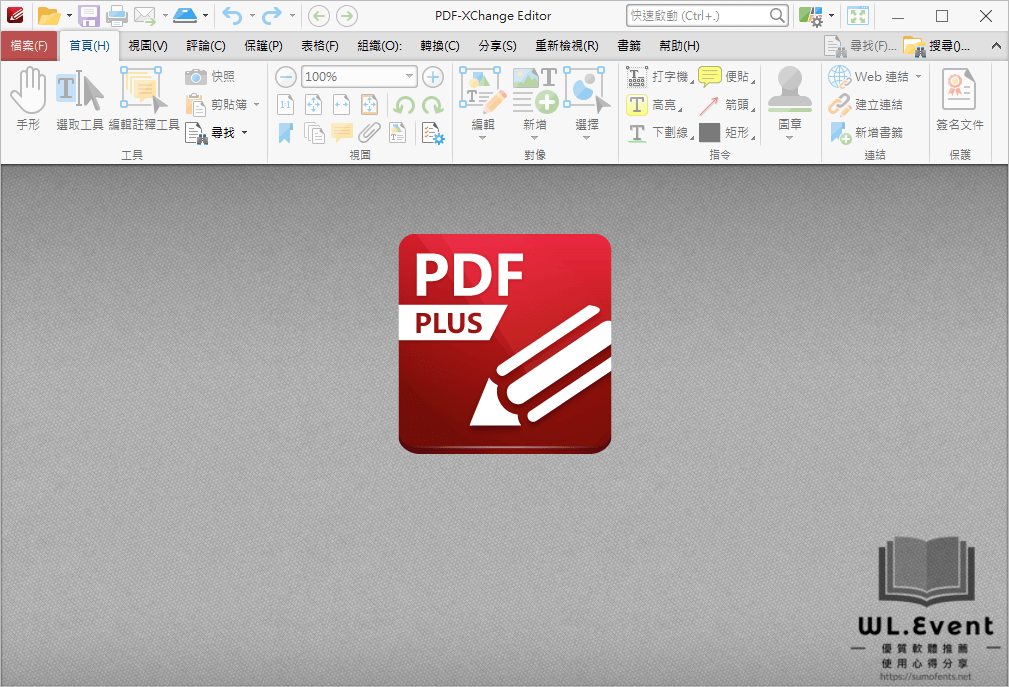Select the Arrow (箭頭) tool
Viewport: 1009px width, 687px height.
727,105
